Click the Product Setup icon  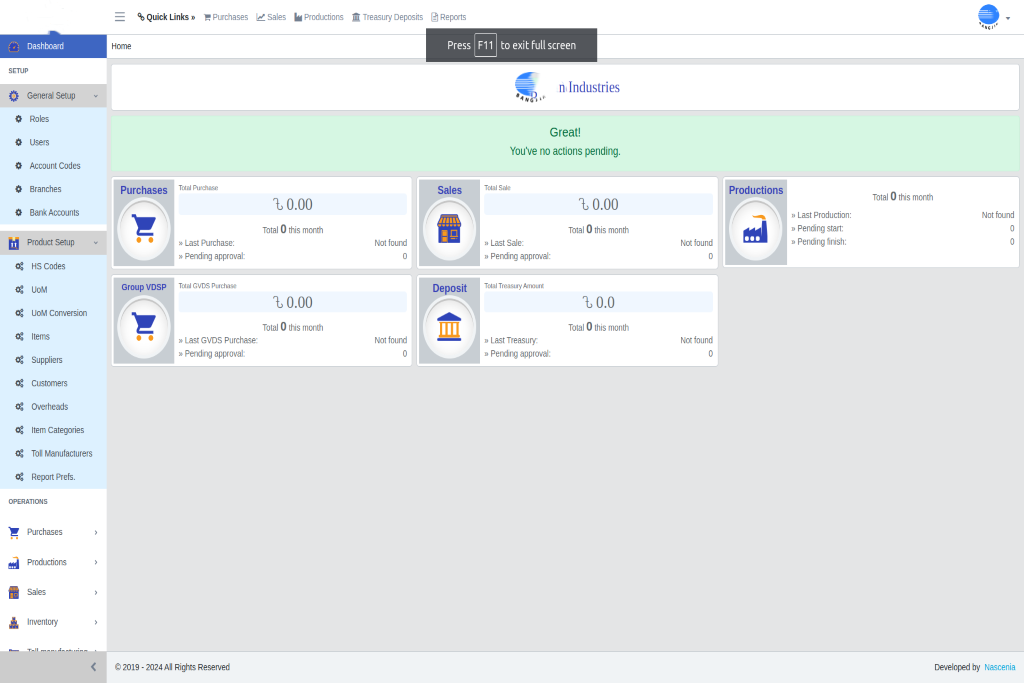pyautogui.click(x=14, y=243)
